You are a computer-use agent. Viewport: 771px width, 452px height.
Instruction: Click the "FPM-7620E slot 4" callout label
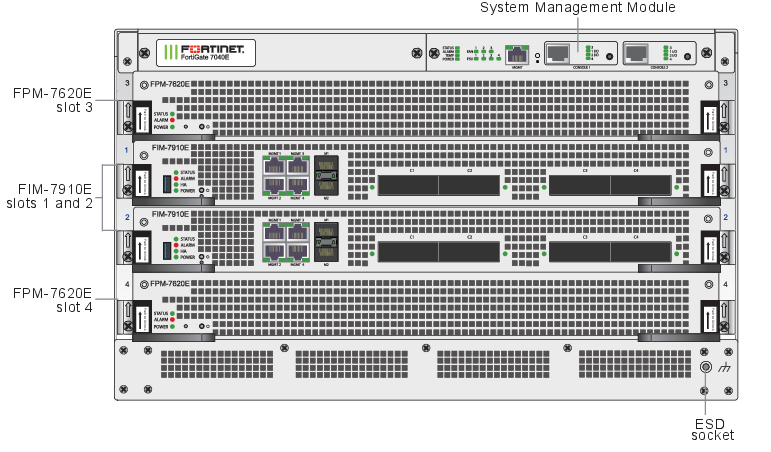[x=53, y=300]
